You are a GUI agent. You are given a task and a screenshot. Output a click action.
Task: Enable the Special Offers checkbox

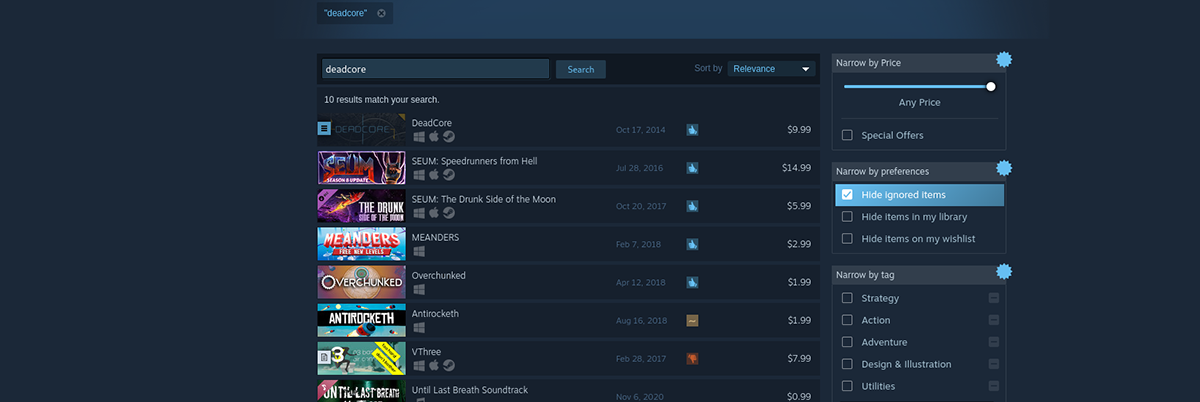[x=847, y=135]
